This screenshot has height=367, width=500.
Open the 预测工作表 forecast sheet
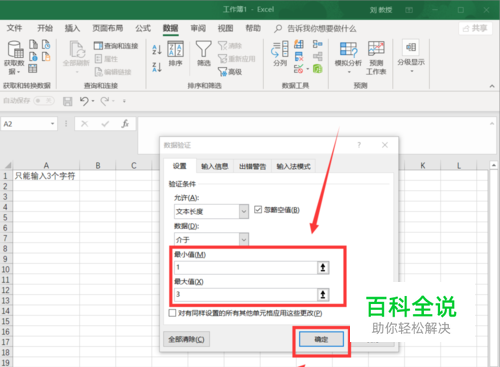point(376,58)
